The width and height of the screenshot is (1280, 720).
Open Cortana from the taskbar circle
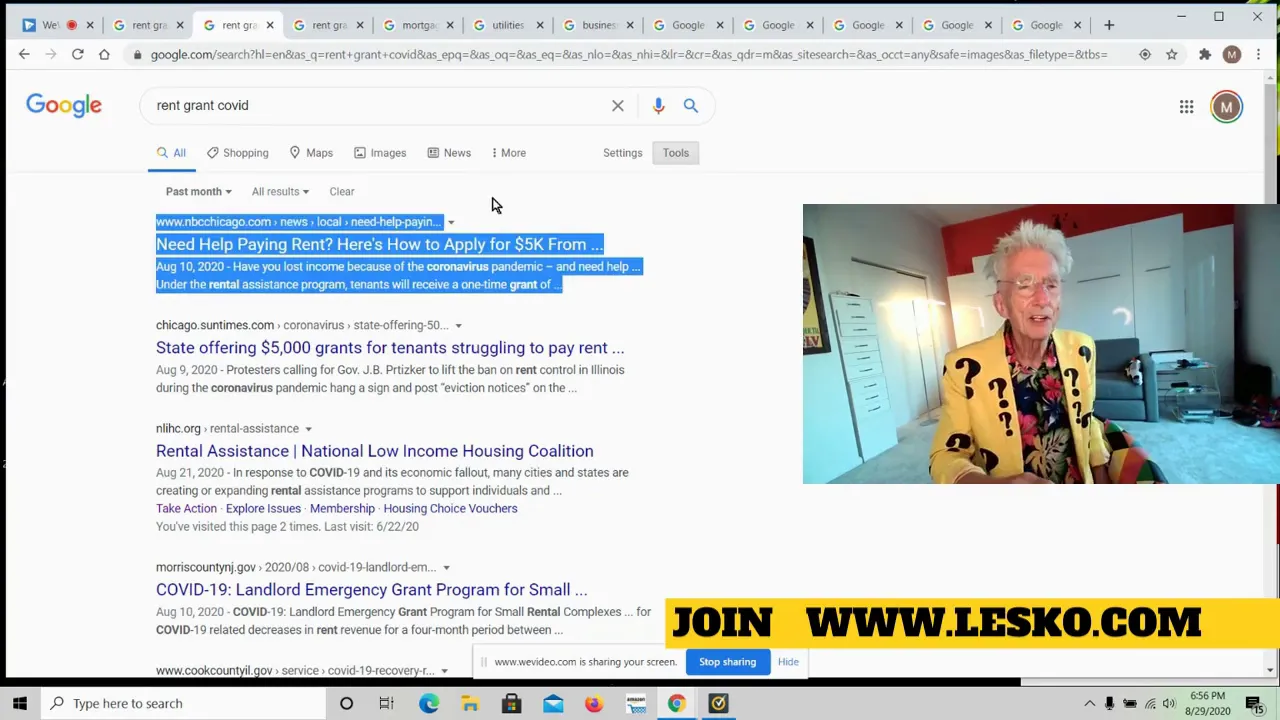click(x=346, y=703)
